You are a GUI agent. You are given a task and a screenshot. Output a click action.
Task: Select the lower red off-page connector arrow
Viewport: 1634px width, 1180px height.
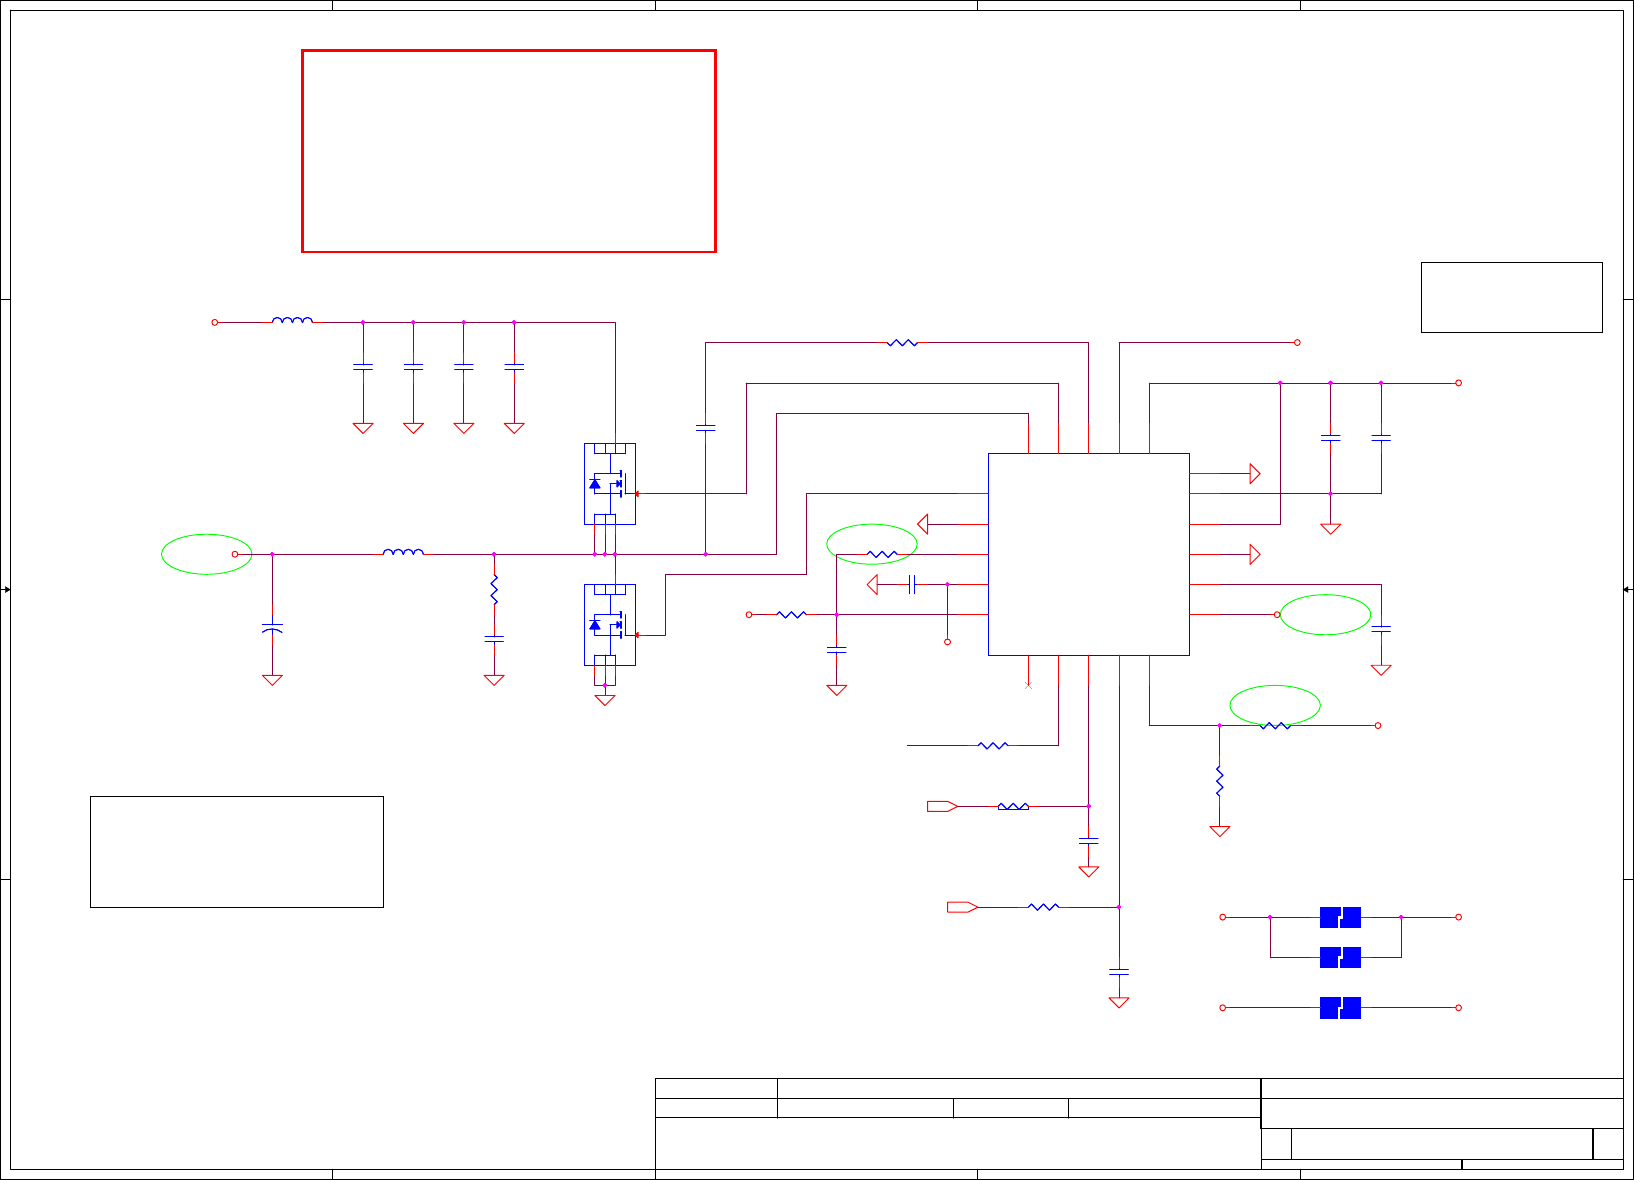[x=962, y=907]
